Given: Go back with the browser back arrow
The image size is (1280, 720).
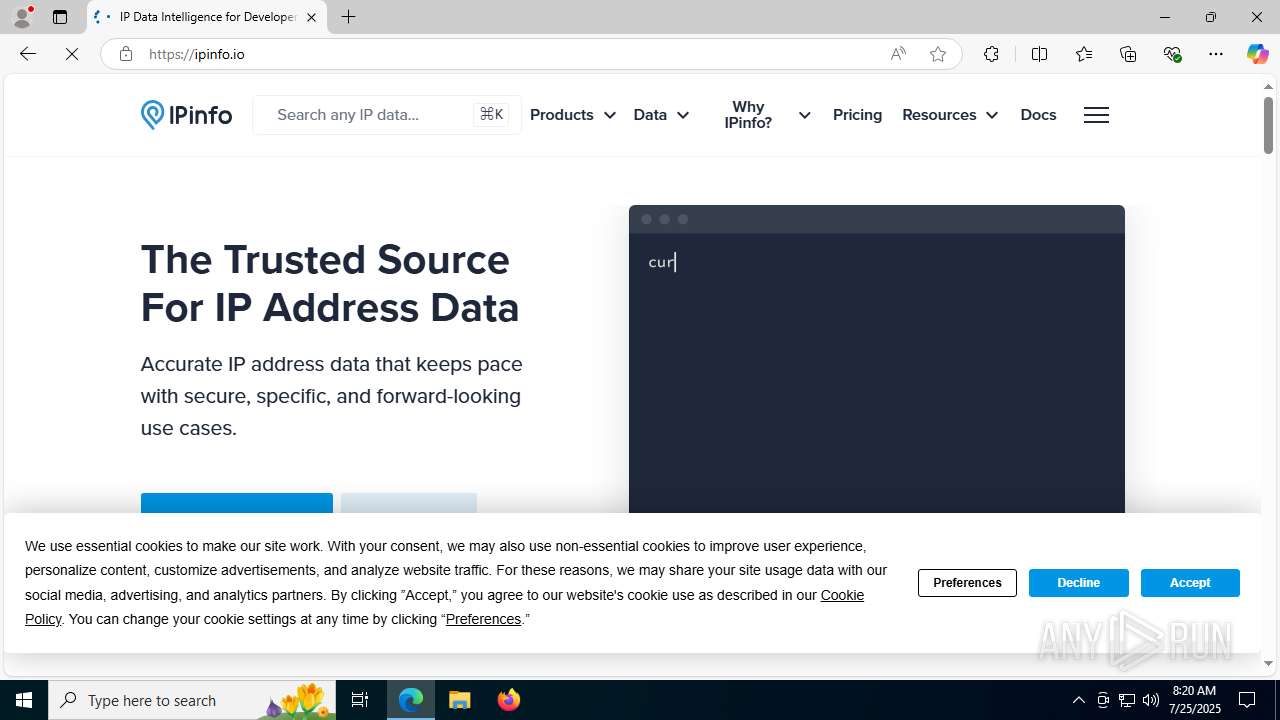Looking at the screenshot, I should [28, 54].
